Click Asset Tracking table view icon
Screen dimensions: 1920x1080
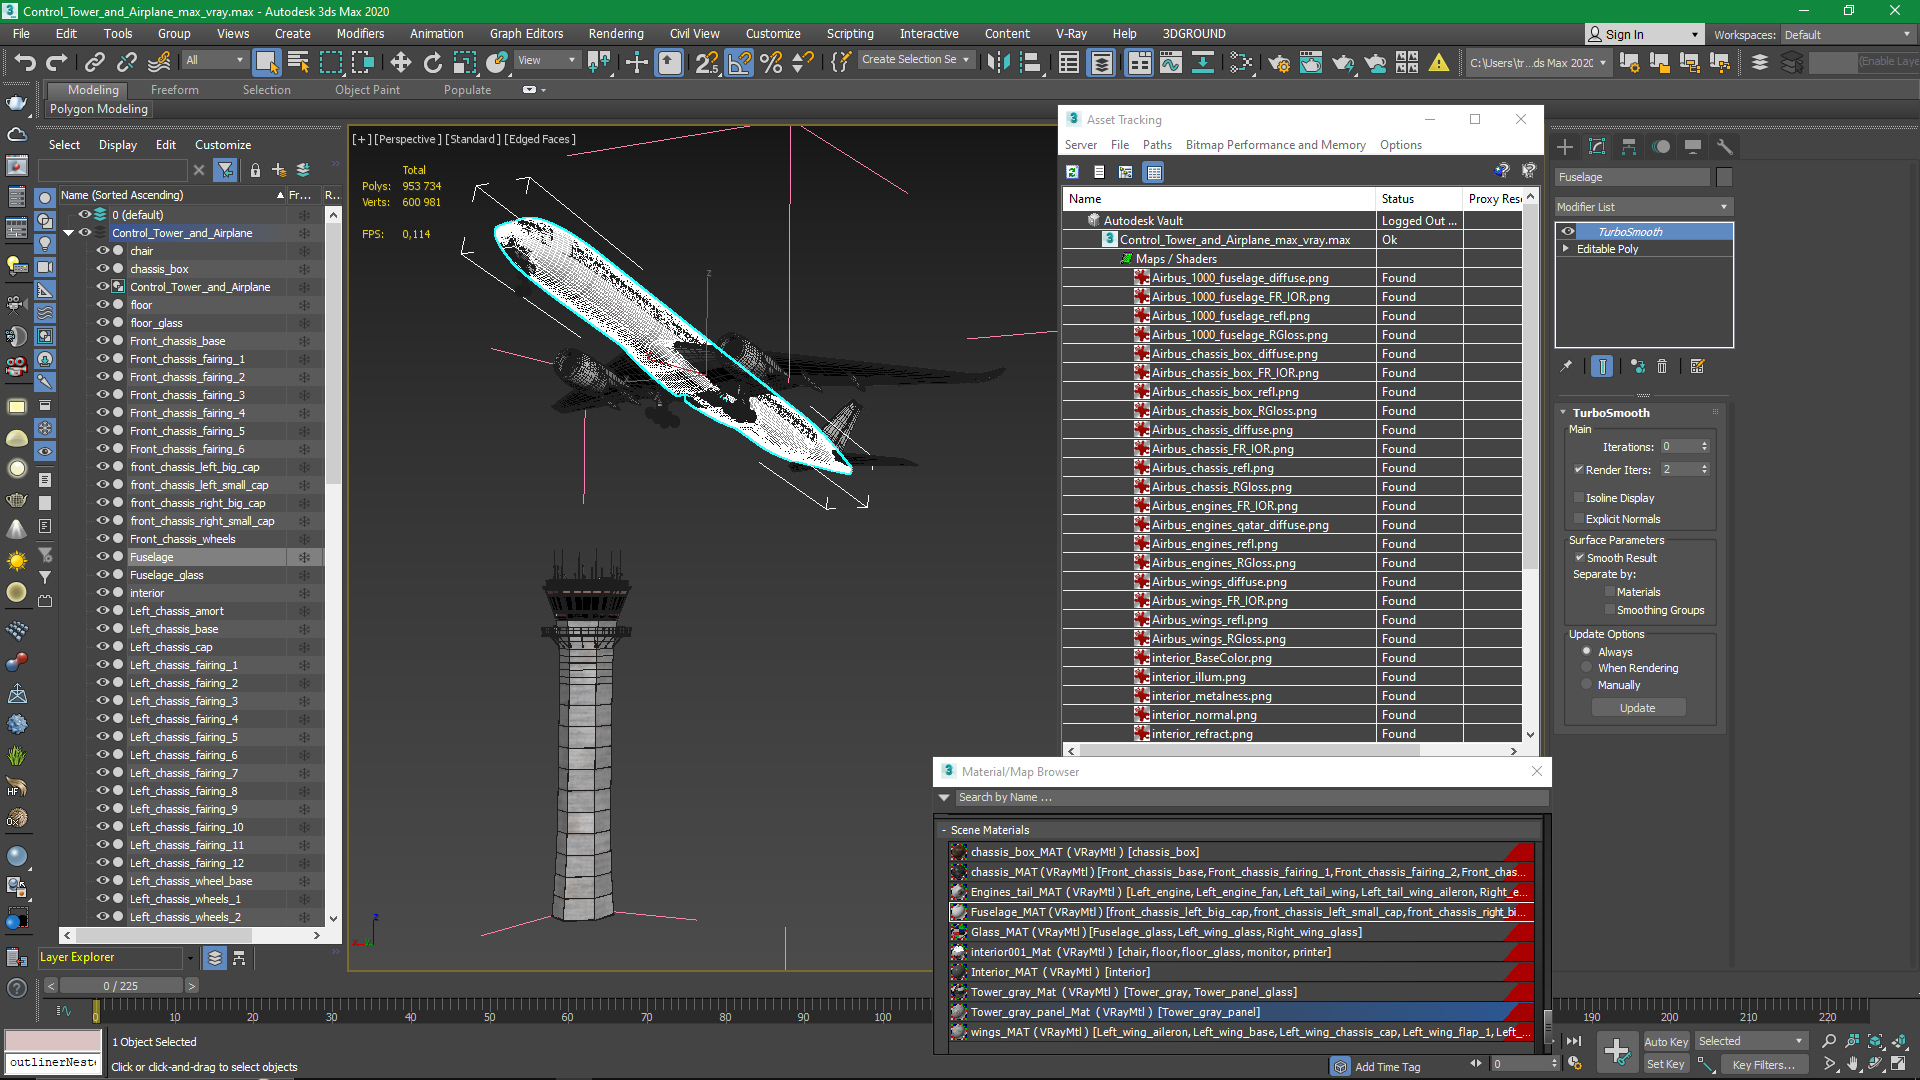[1154, 172]
